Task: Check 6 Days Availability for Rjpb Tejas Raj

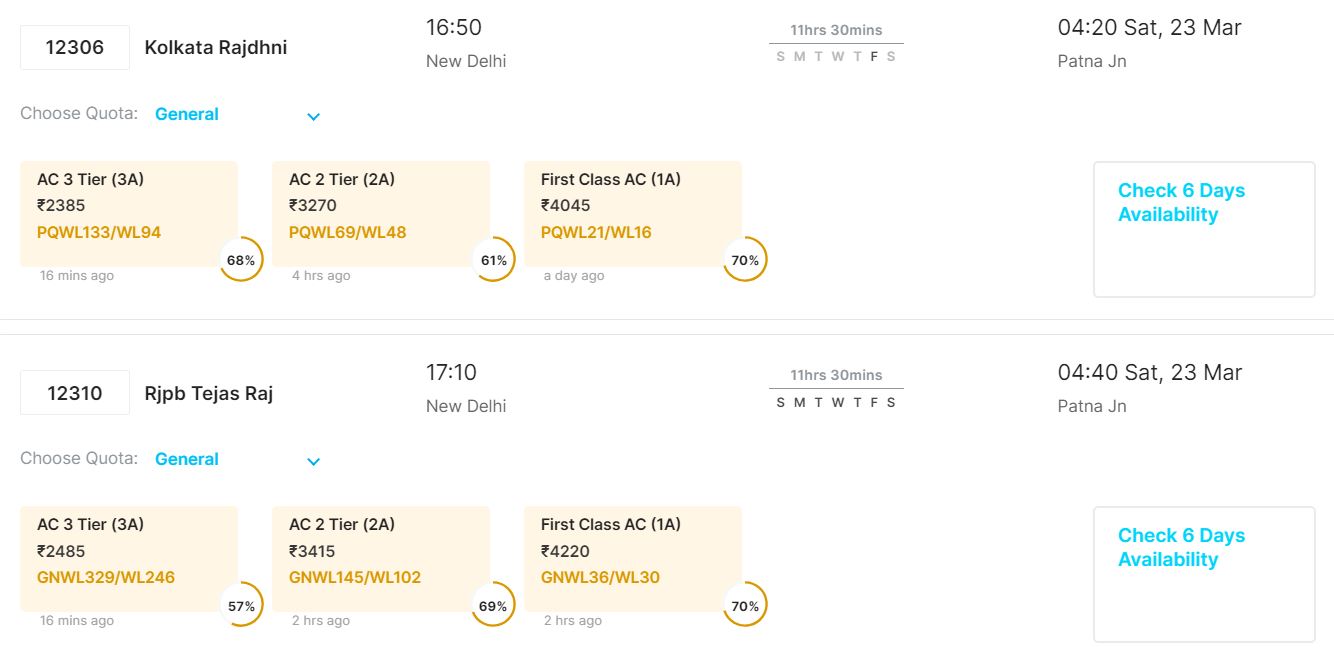Action: [1181, 548]
